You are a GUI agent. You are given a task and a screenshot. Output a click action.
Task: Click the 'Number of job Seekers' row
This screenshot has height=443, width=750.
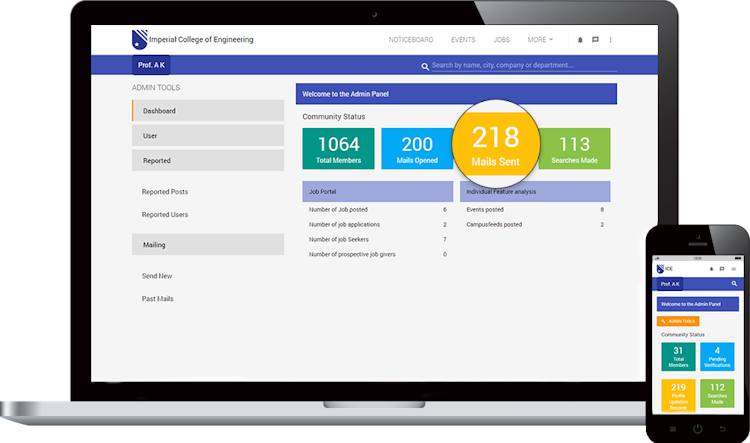coord(377,239)
